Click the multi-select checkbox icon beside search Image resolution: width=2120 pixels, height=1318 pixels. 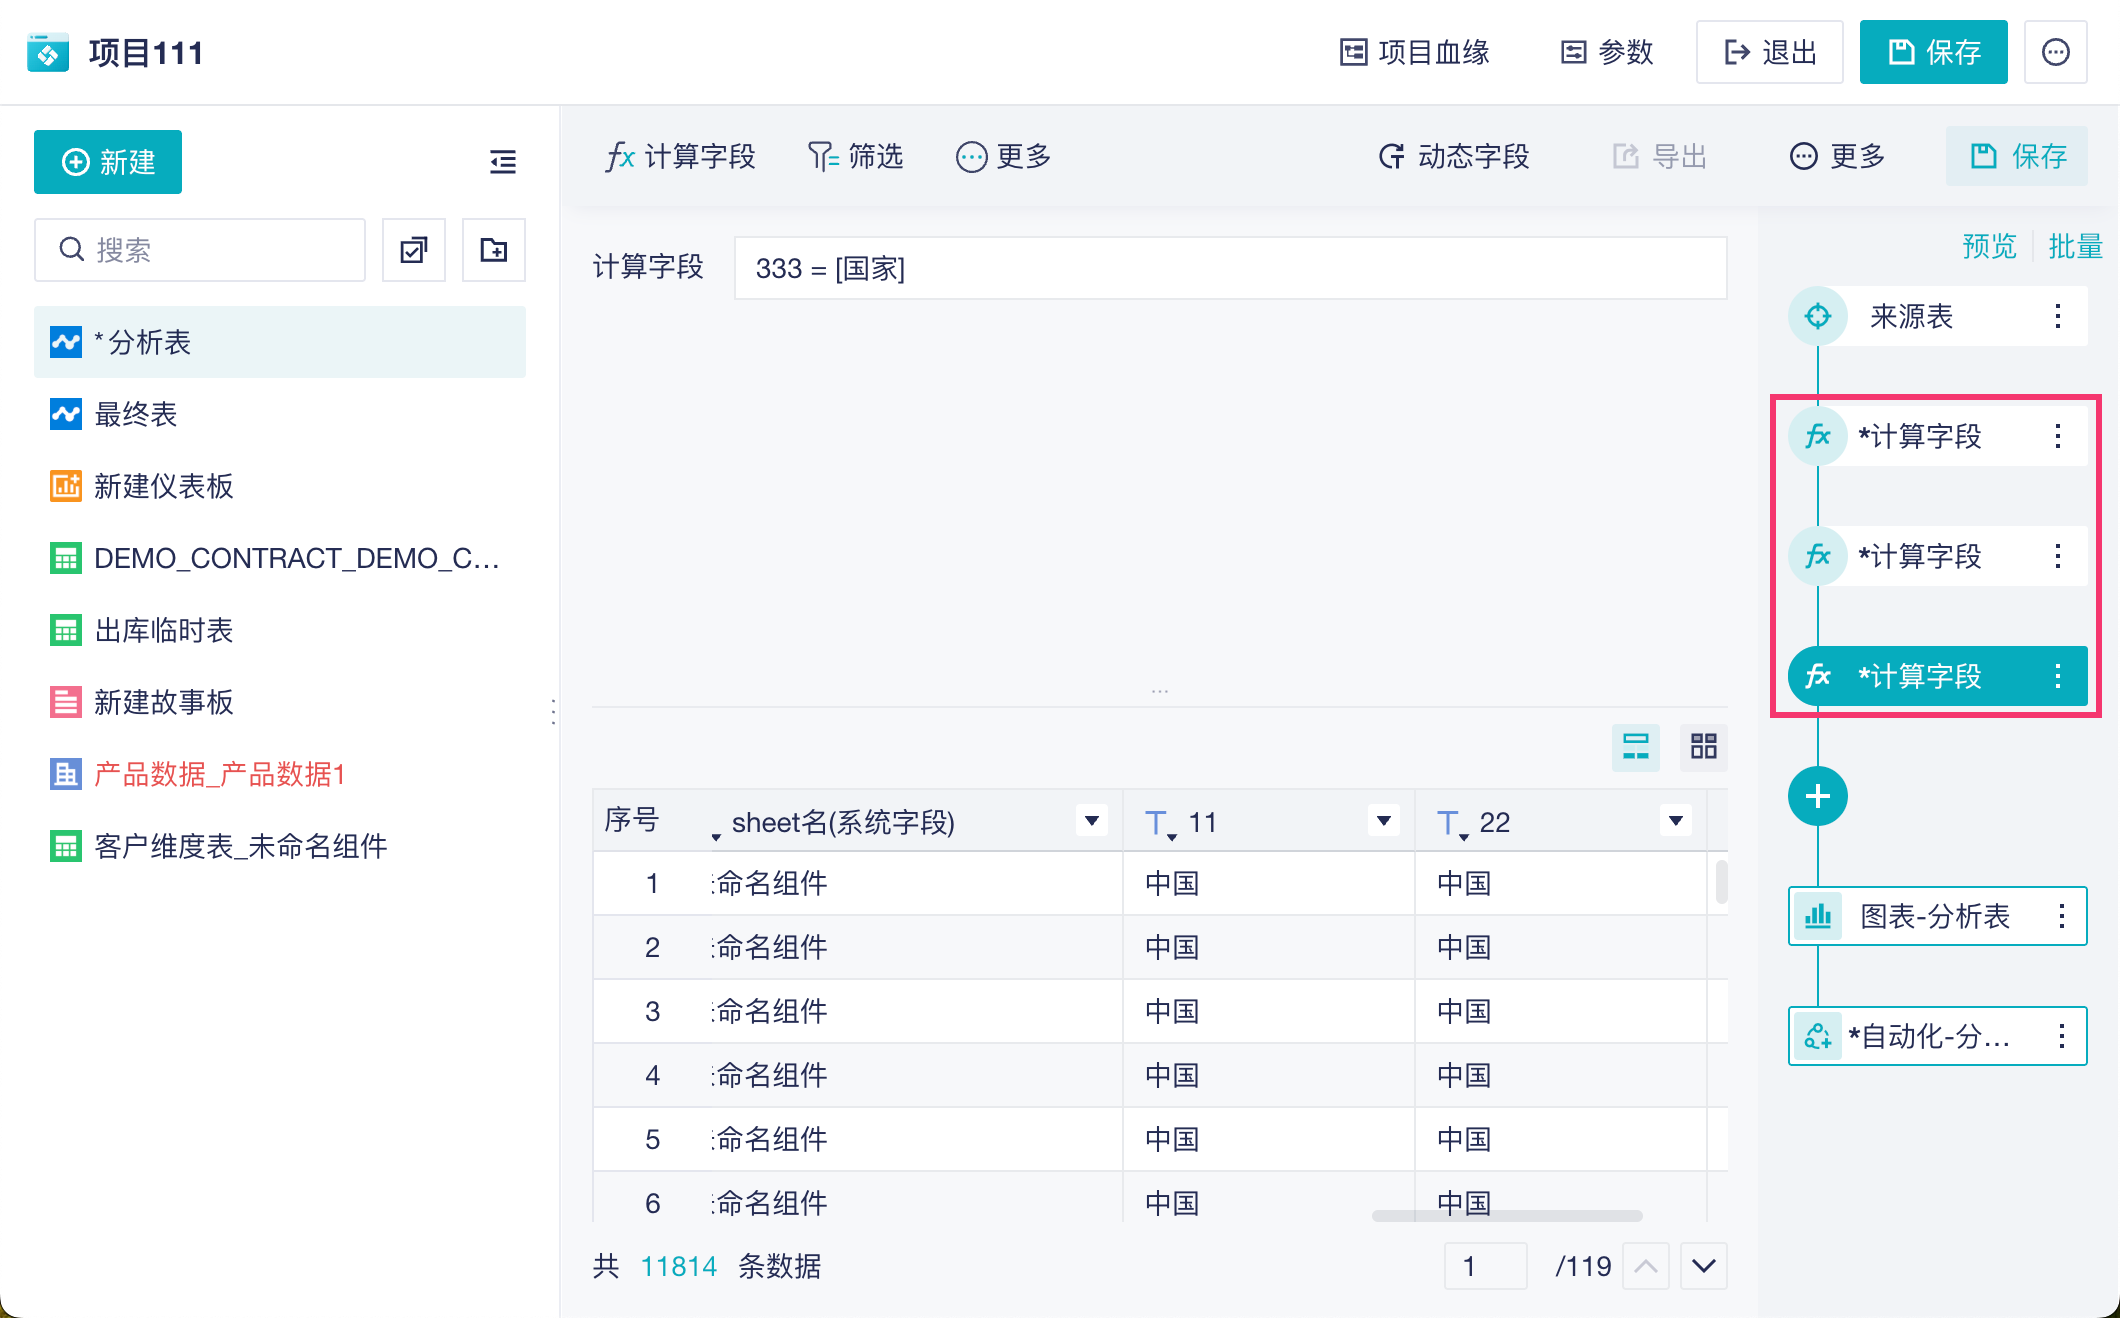coord(414,249)
